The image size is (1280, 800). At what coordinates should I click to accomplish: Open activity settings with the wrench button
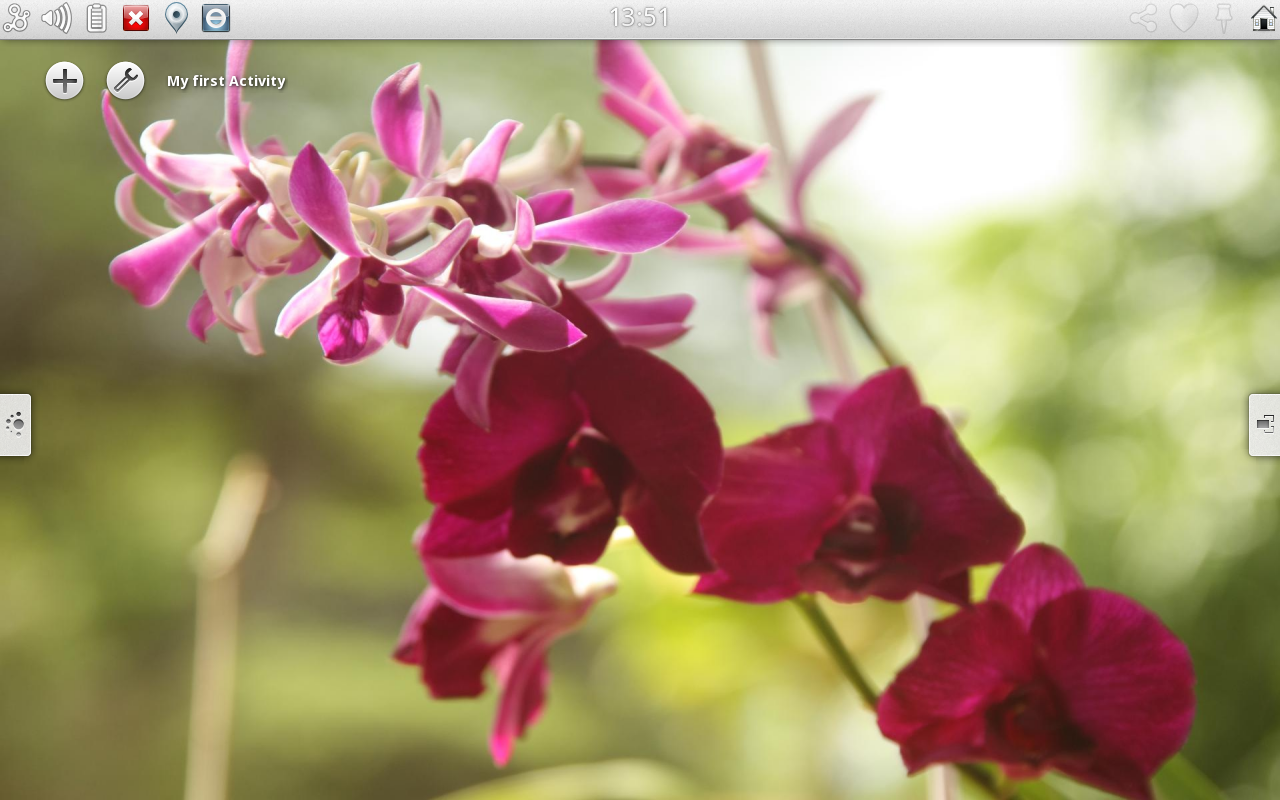126,80
